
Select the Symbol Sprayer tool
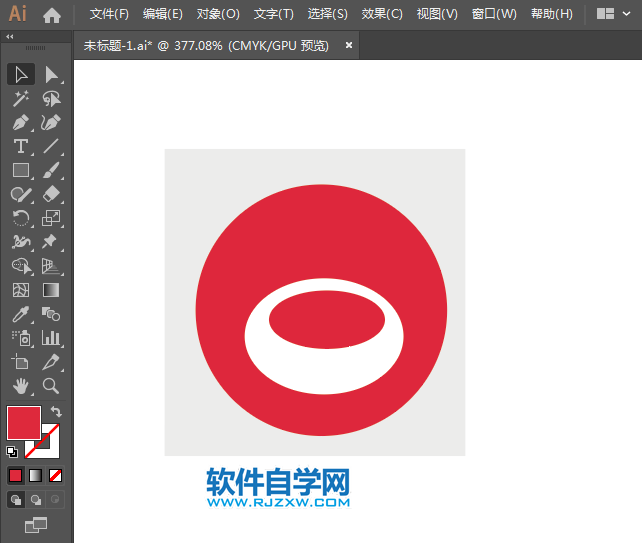pos(21,338)
